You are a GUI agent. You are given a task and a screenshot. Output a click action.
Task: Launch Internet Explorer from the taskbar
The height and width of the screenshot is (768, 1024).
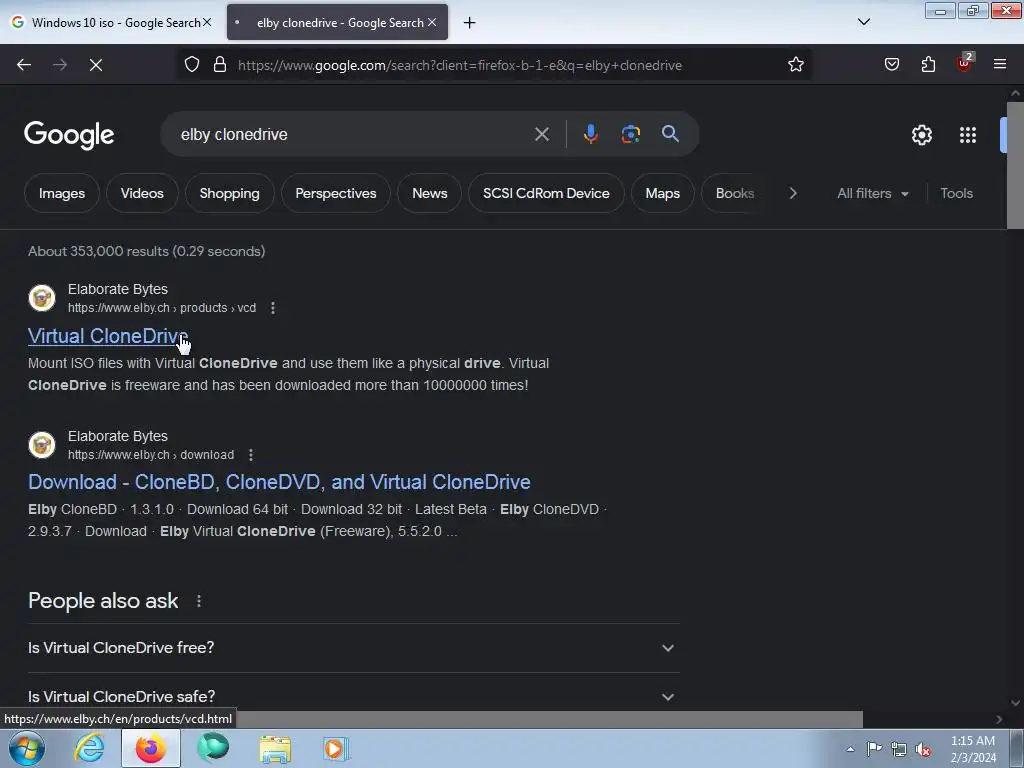(x=89, y=748)
